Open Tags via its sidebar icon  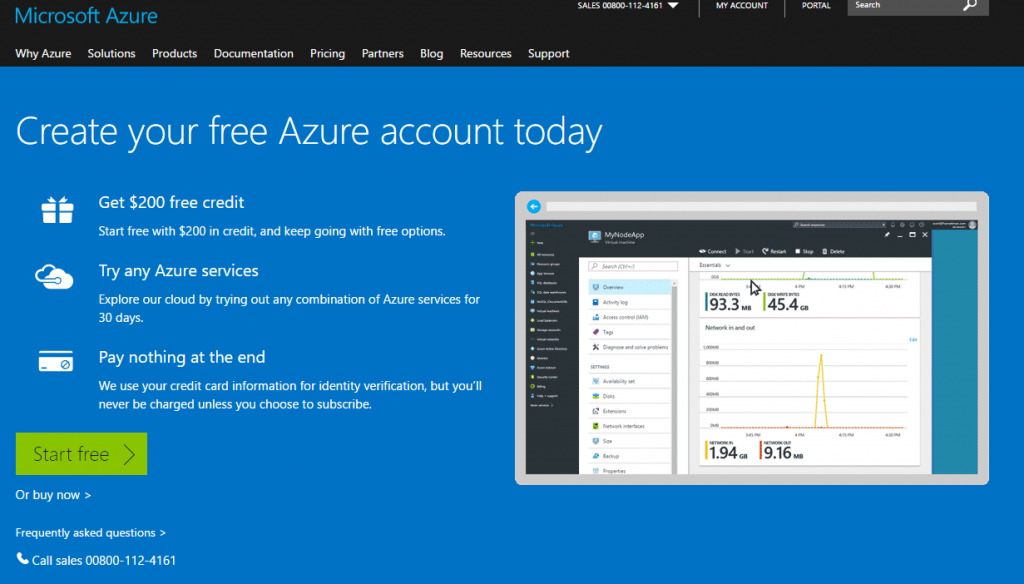coord(594,332)
